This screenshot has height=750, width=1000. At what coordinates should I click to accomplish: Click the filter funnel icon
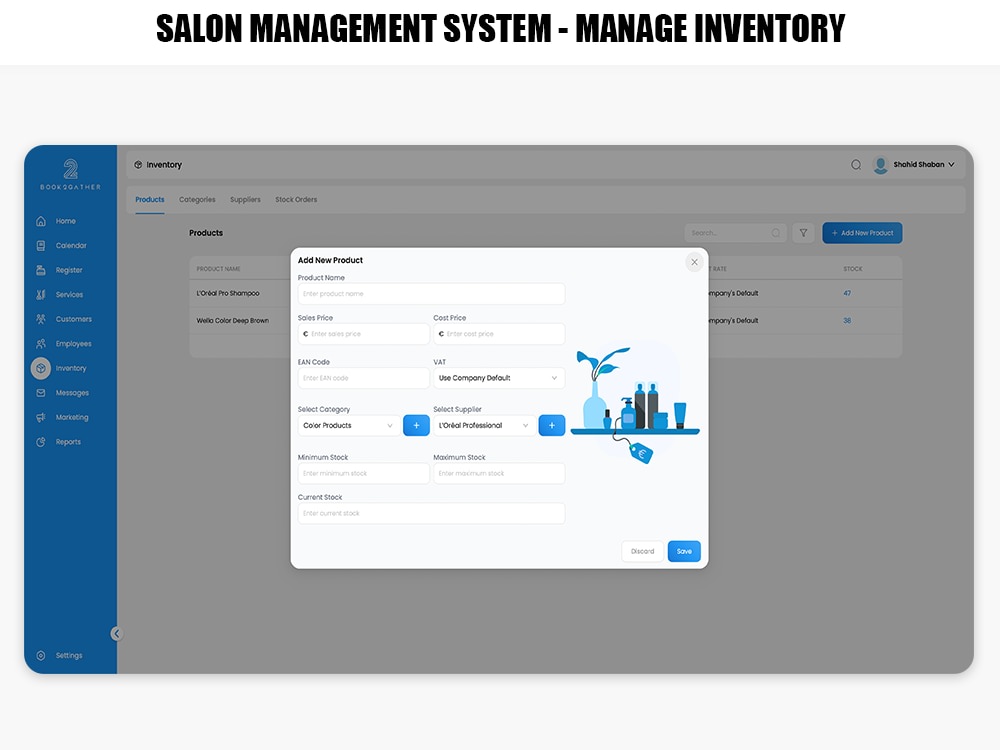pyautogui.click(x=804, y=233)
